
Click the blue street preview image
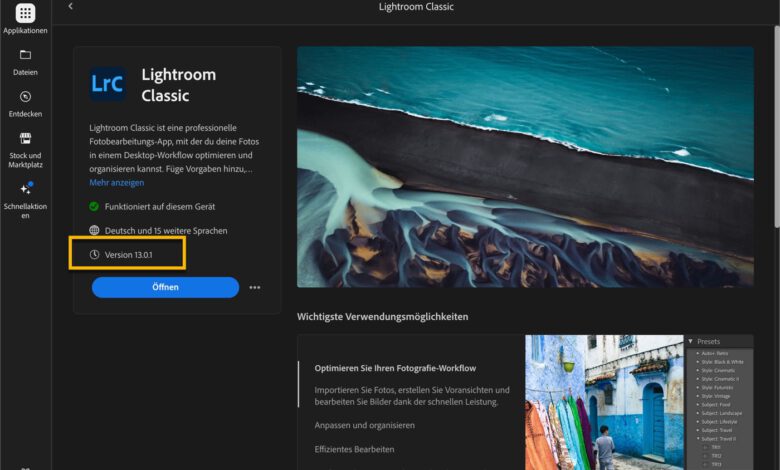point(604,402)
